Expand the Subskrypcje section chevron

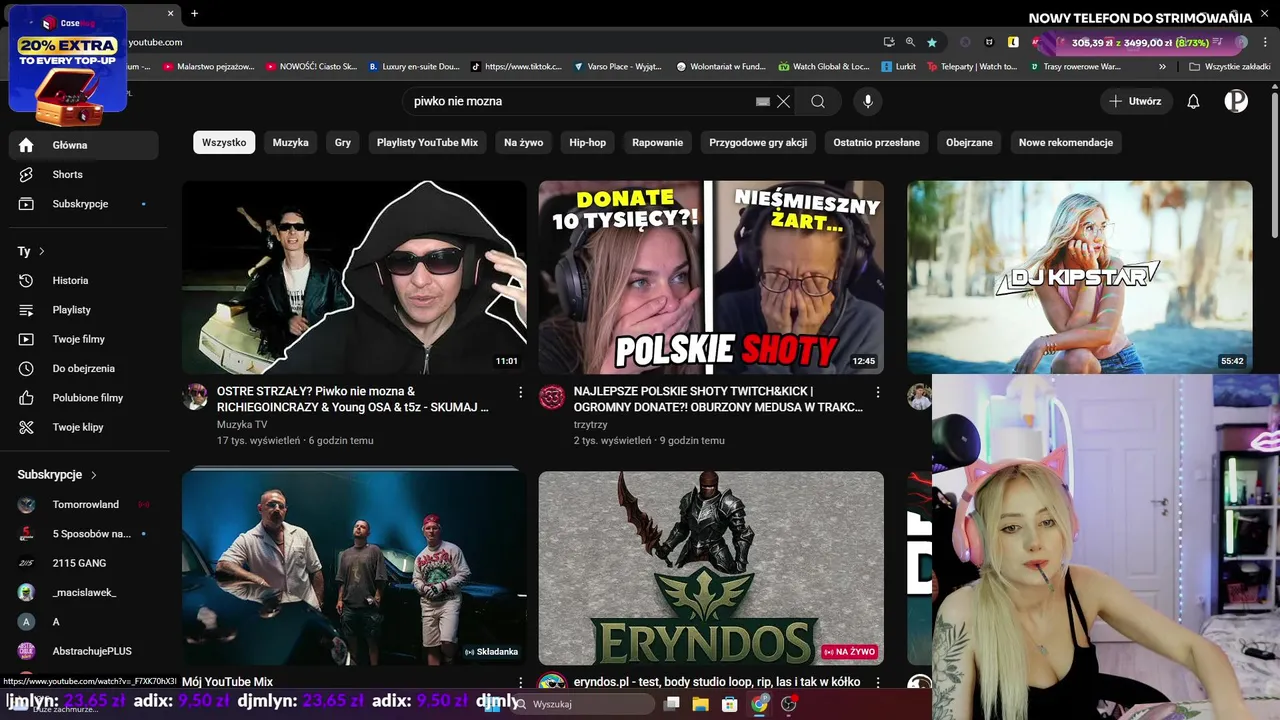pos(94,475)
